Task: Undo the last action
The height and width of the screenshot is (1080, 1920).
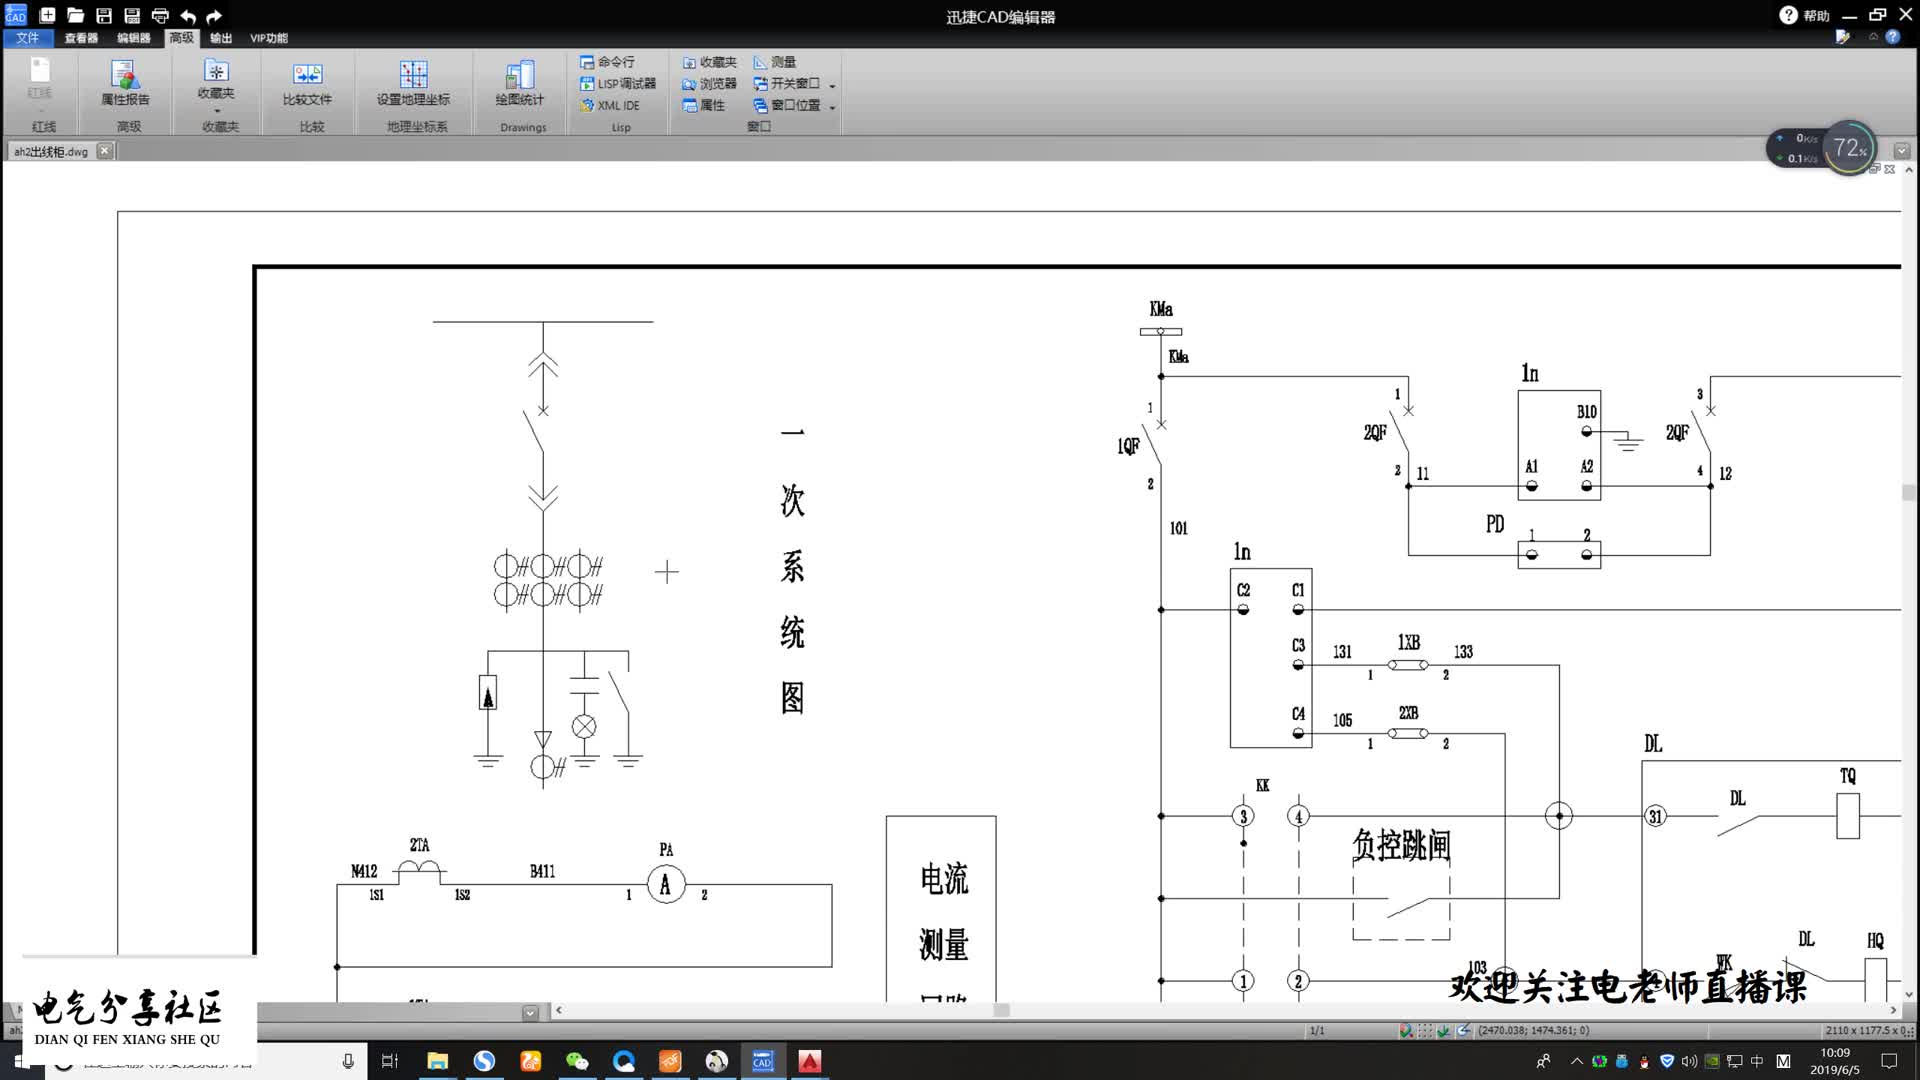Action: click(188, 16)
